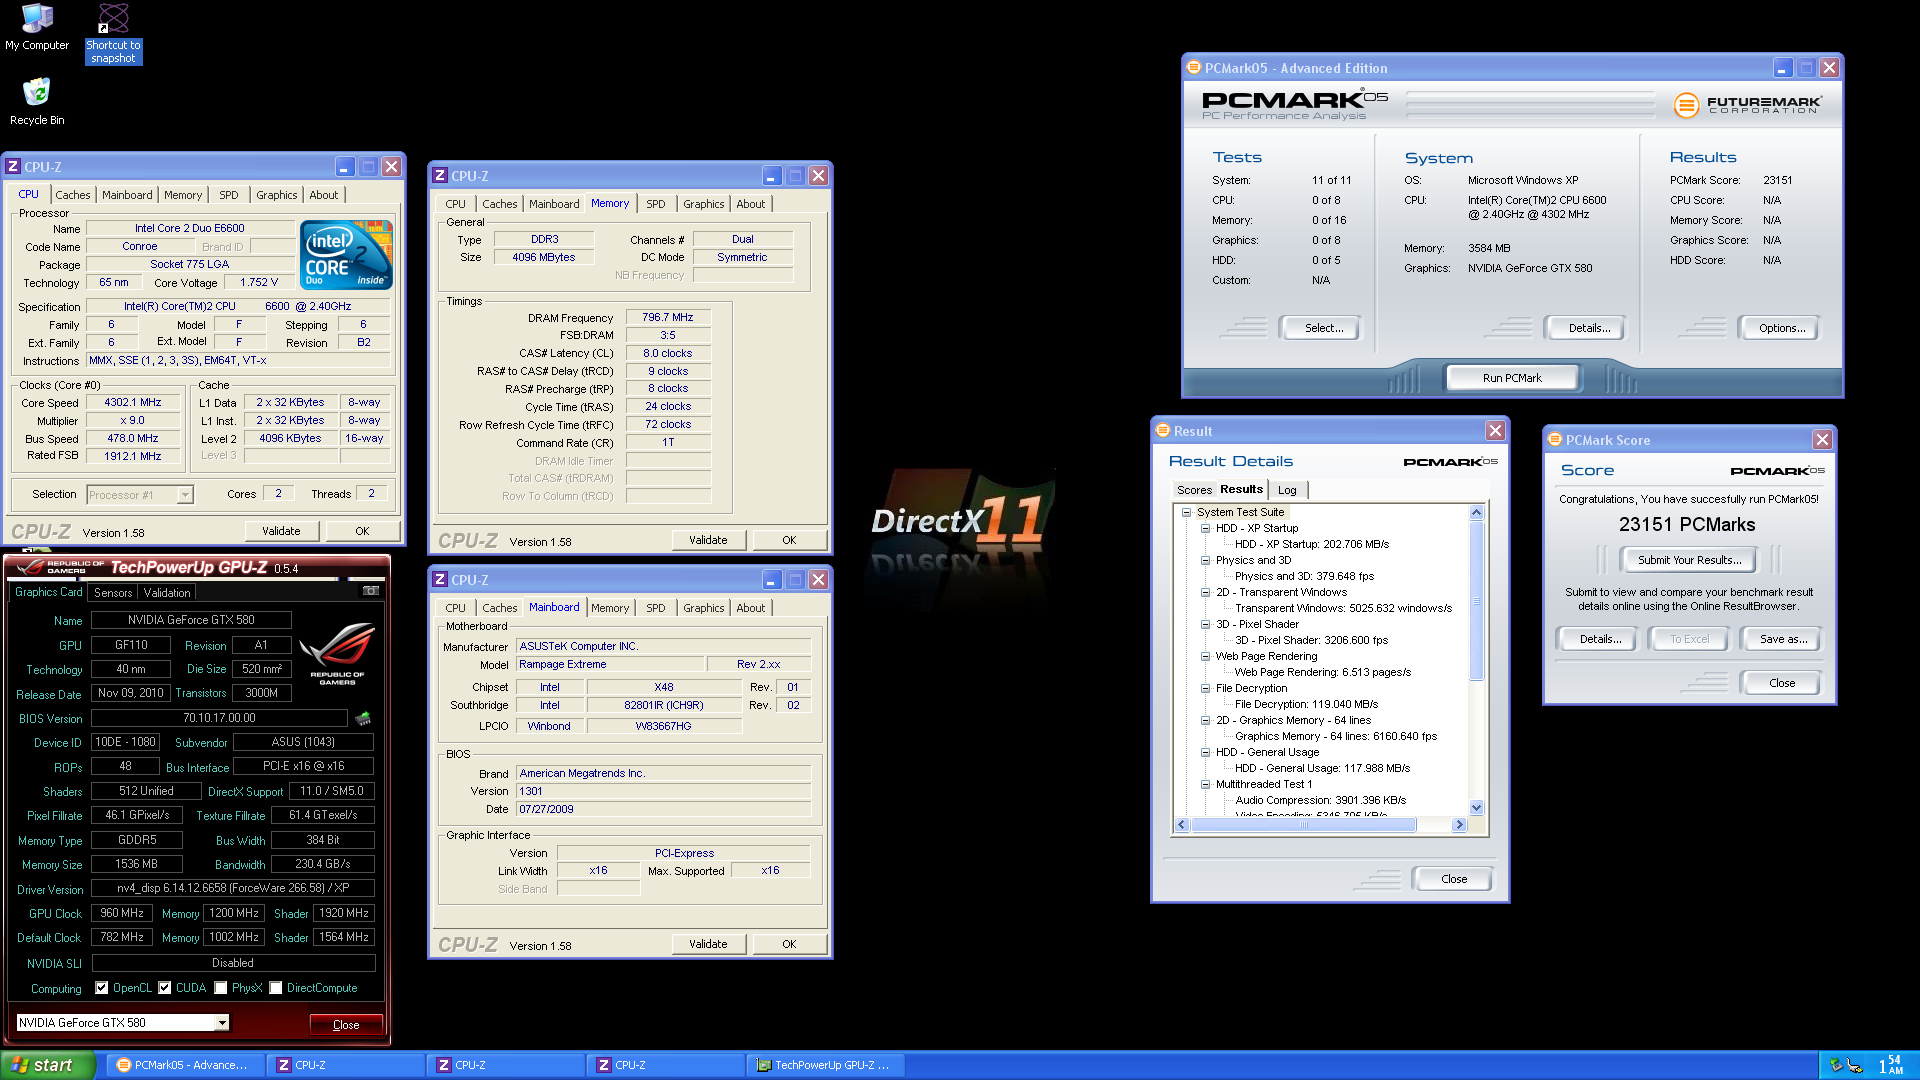
Task: Click the first CPU-Z taskbar item
Action: [x=346, y=1065]
